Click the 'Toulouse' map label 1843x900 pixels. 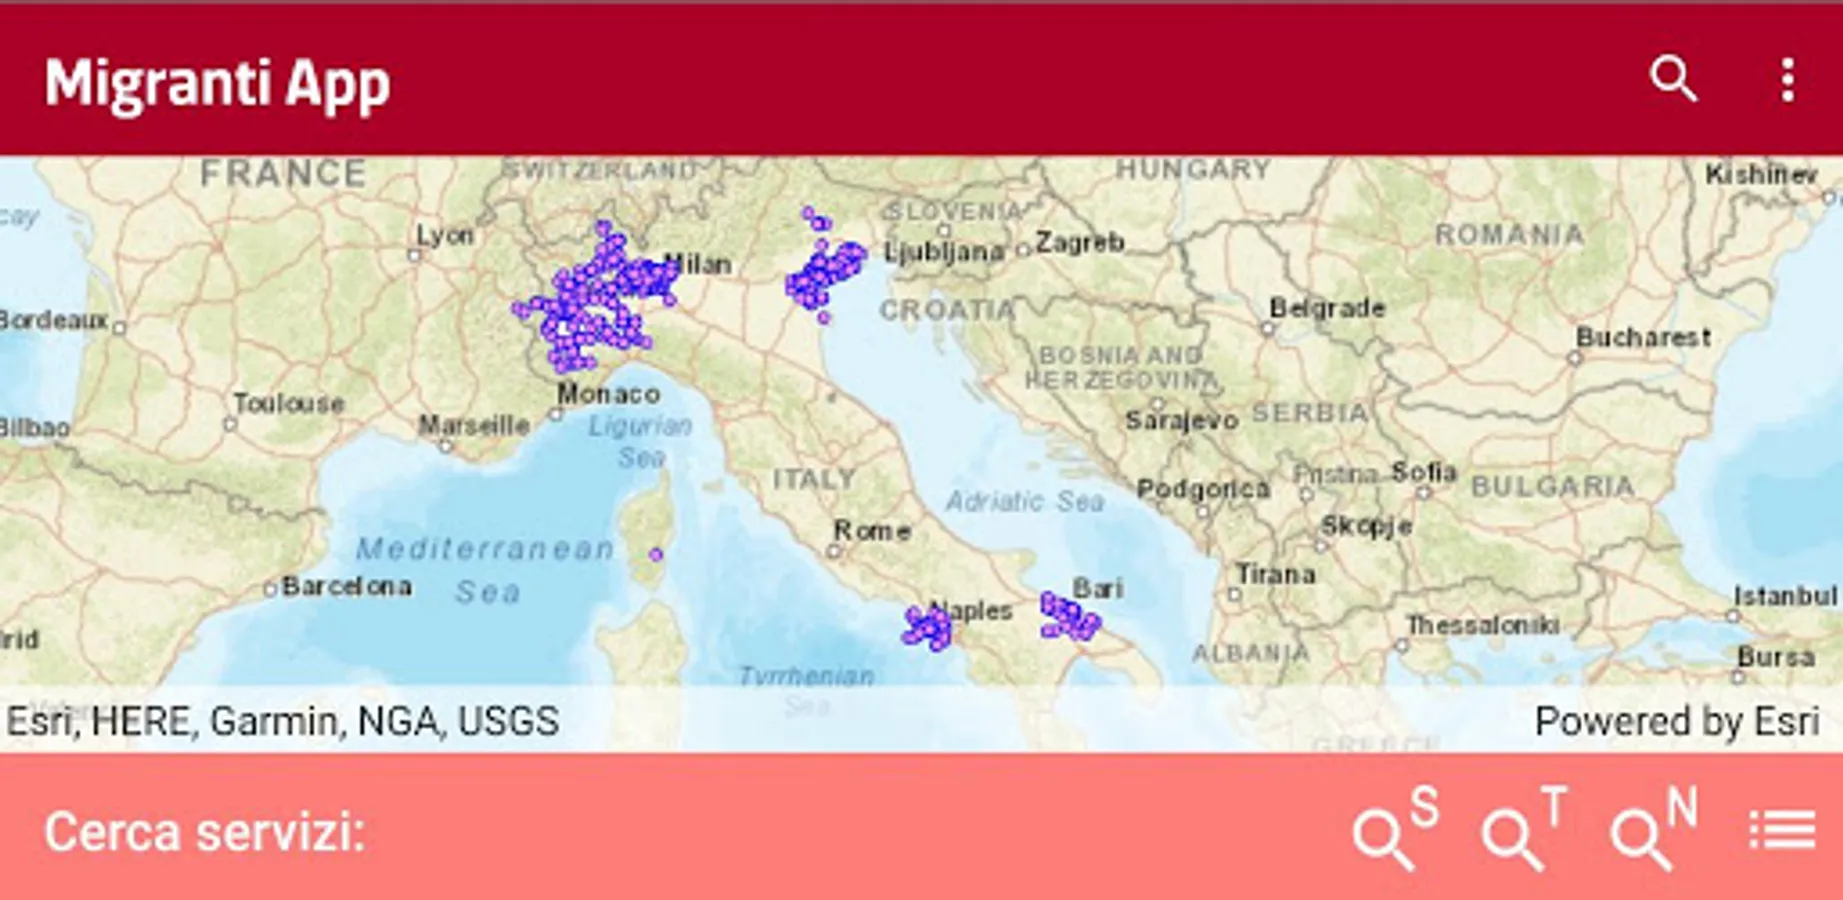[x=289, y=403]
